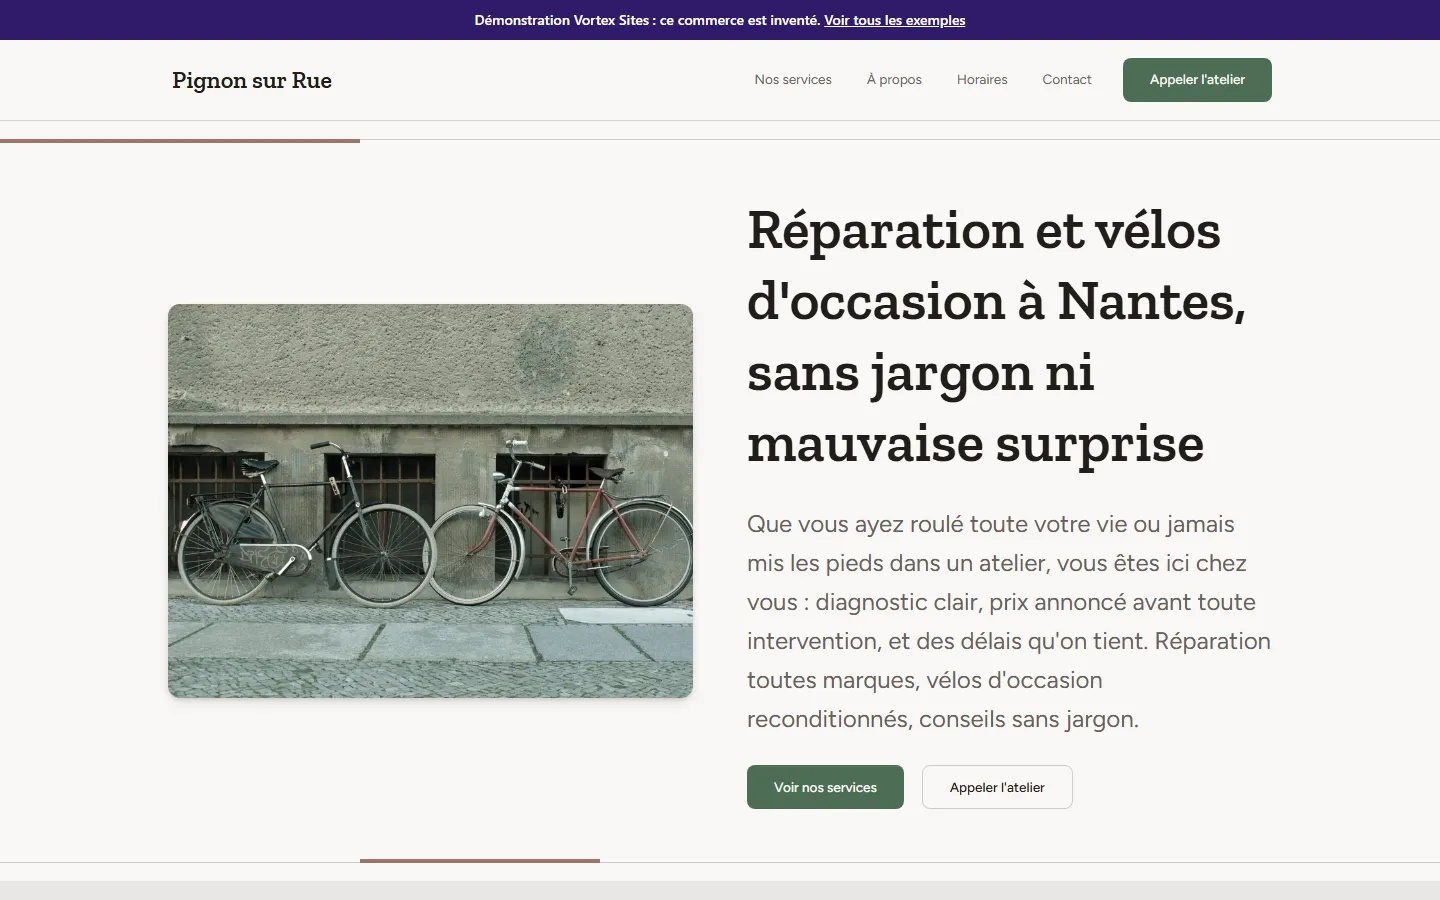Open the Horaires nav link
This screenshot has height=900, width=1440.
click(x=982, y=79)
